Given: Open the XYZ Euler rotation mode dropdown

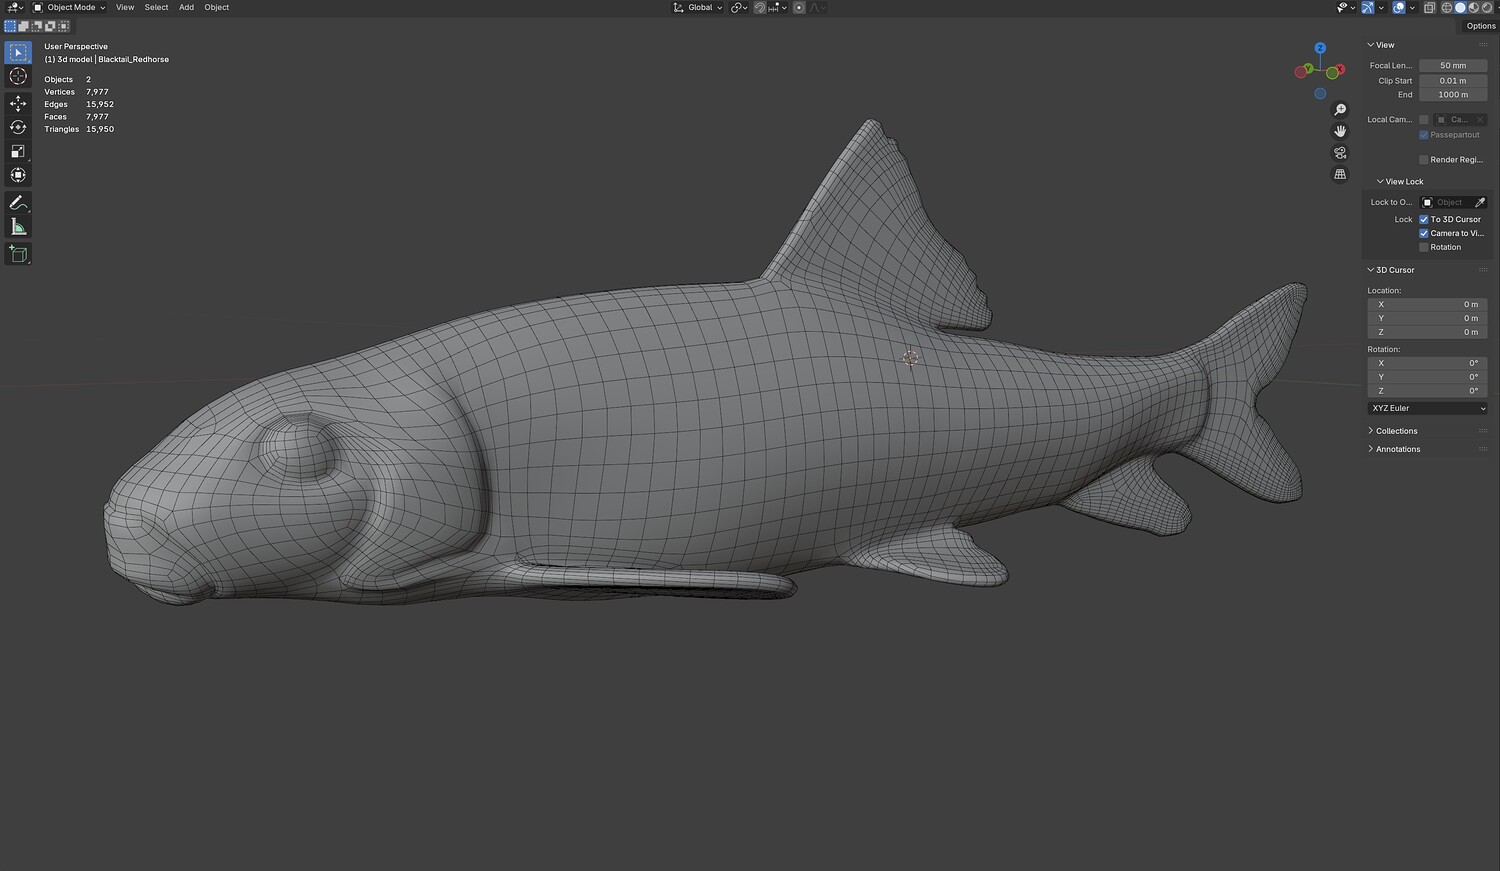Looking at the screenshot, I should 1427,408.
